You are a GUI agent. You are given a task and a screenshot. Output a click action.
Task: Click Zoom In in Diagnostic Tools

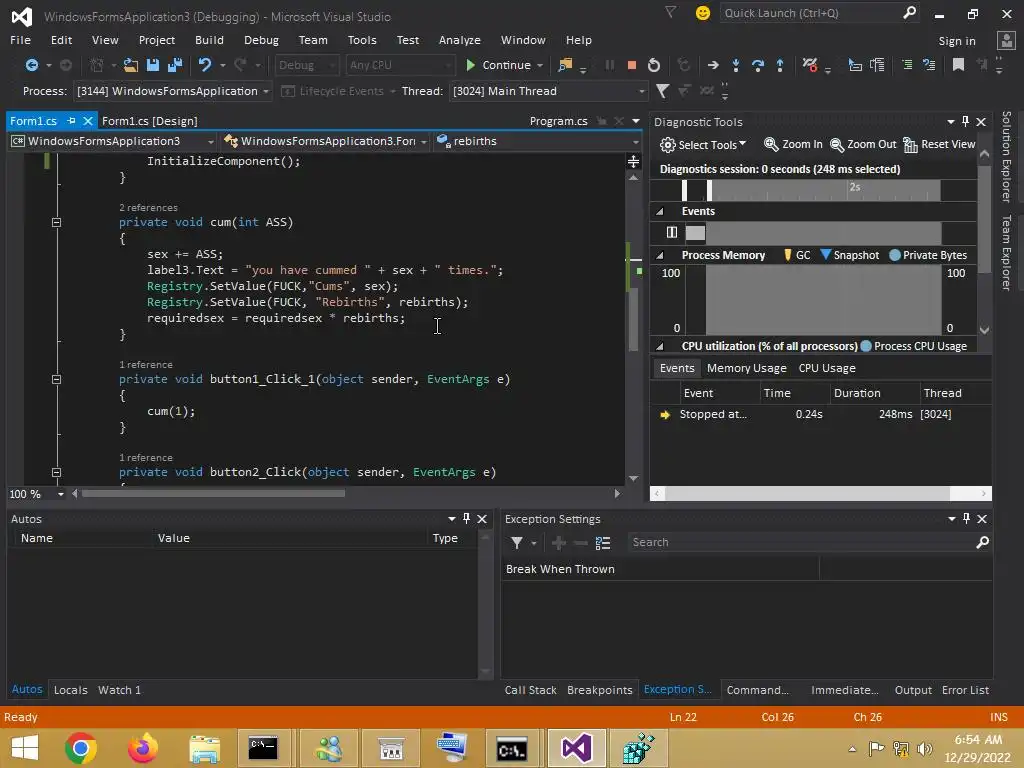click(793, 144)
